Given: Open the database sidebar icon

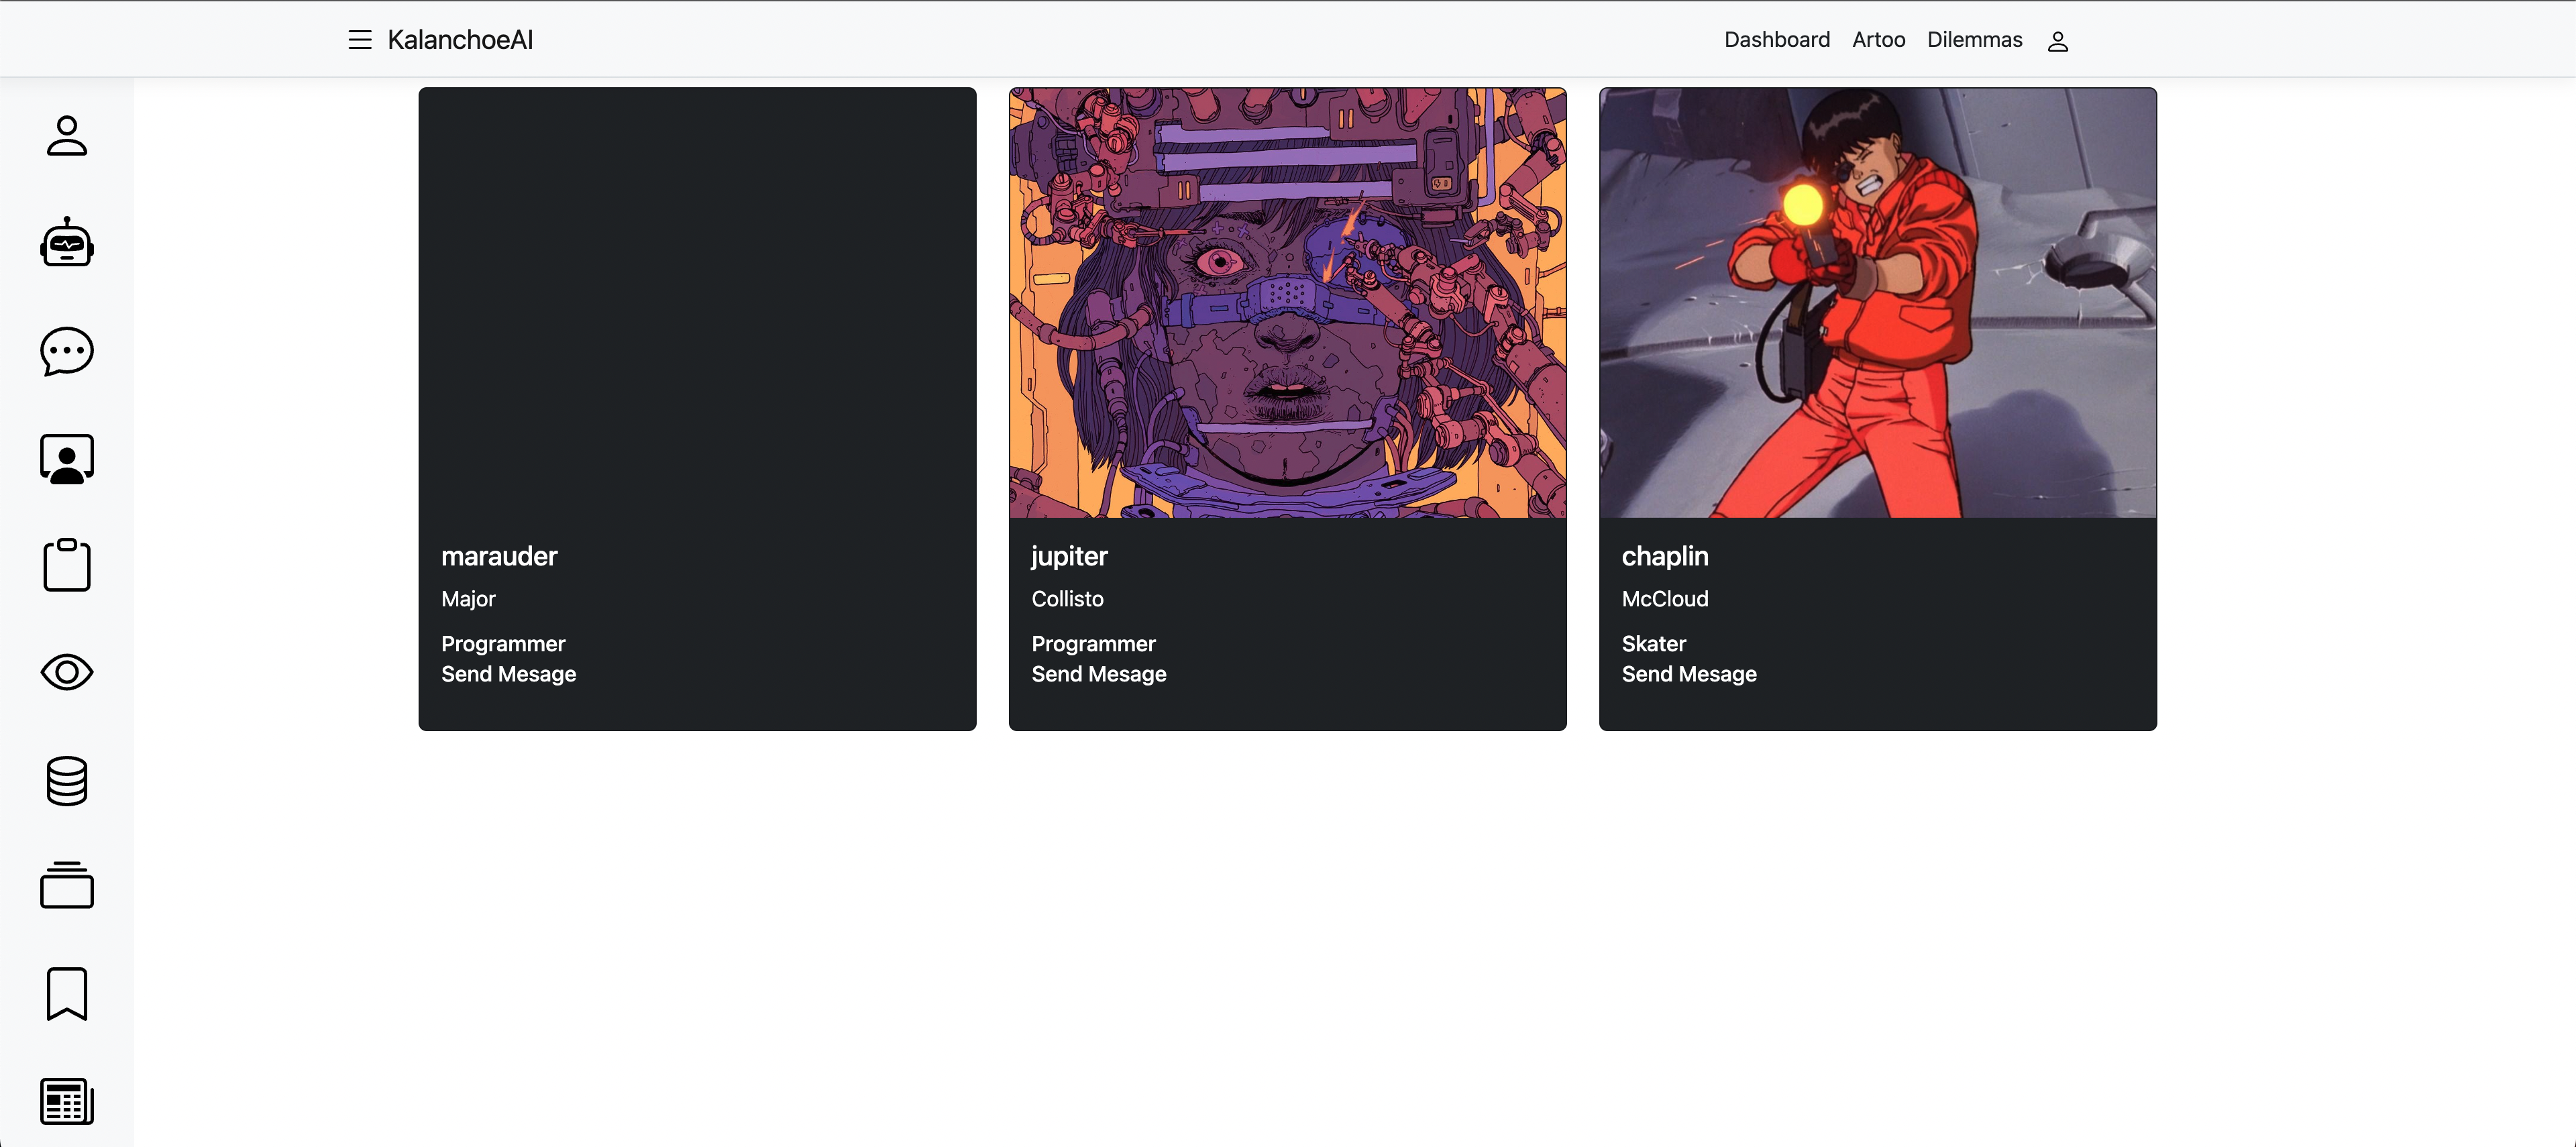Looking at the screenshot, I should (x=67, y=780).
